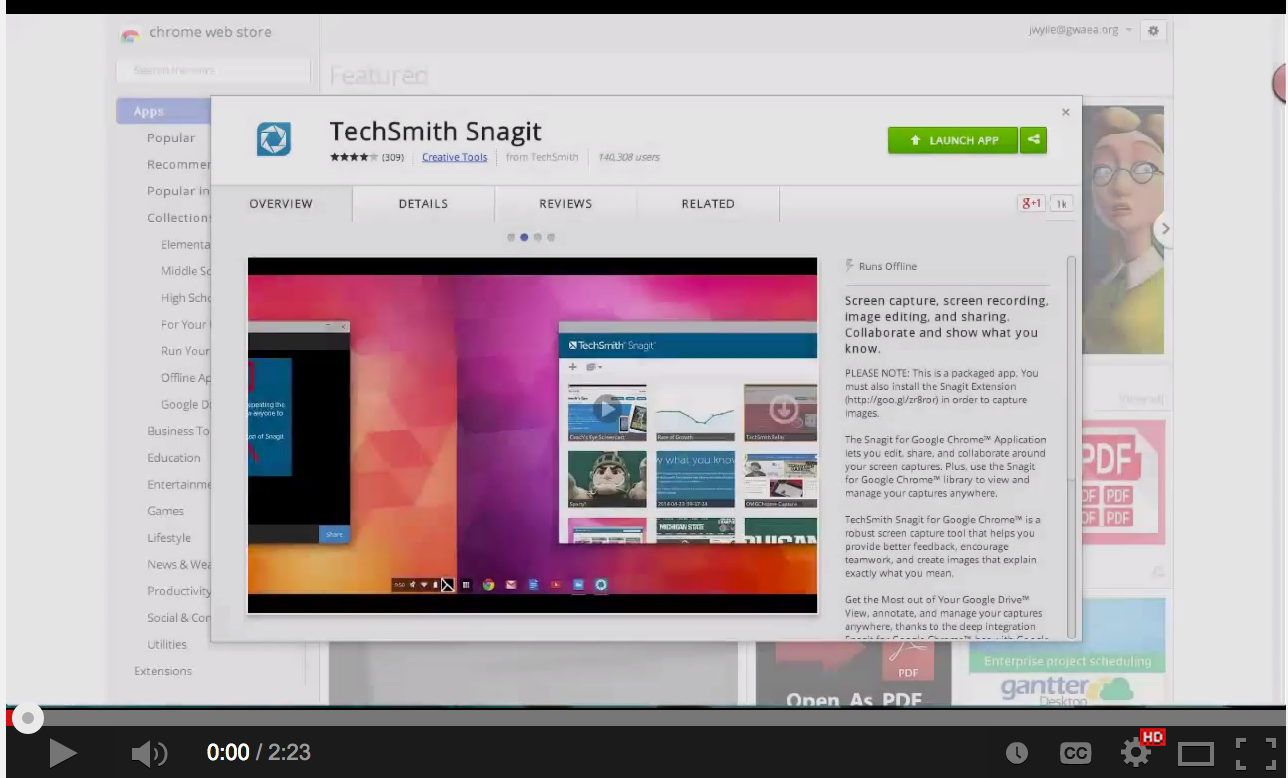The image size is (1288, 778).
Task: Click the green share icon button
Action: click(x=1033, y=140)
